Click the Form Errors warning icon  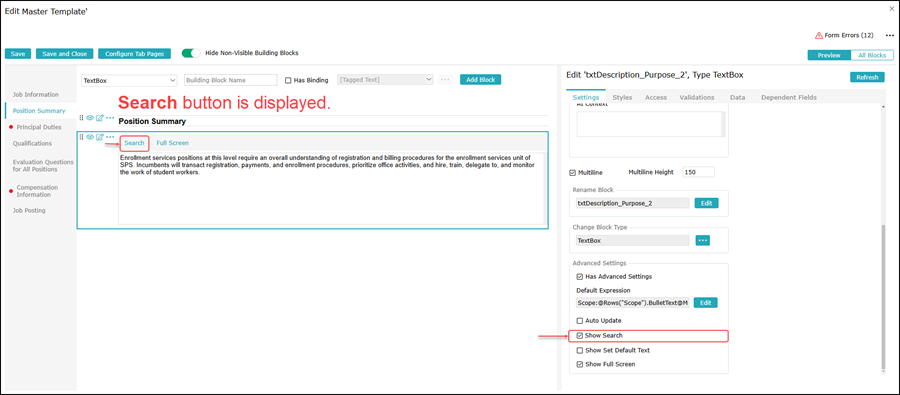(819, 36)
